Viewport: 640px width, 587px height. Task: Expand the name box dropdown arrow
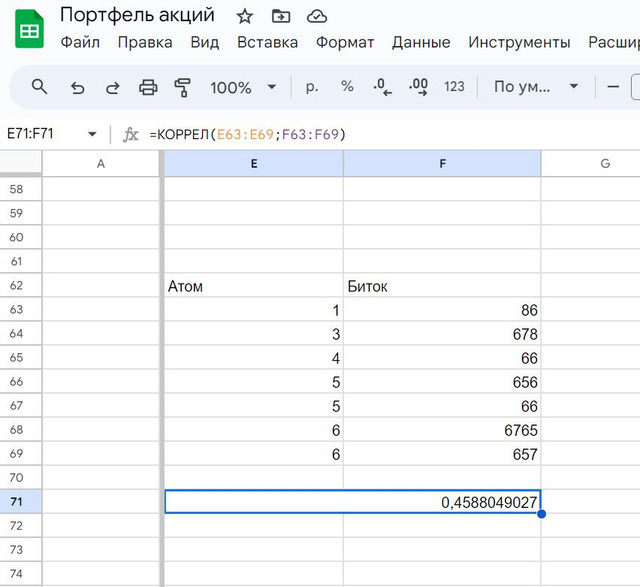pyautogui.click(x=92, y=134)
